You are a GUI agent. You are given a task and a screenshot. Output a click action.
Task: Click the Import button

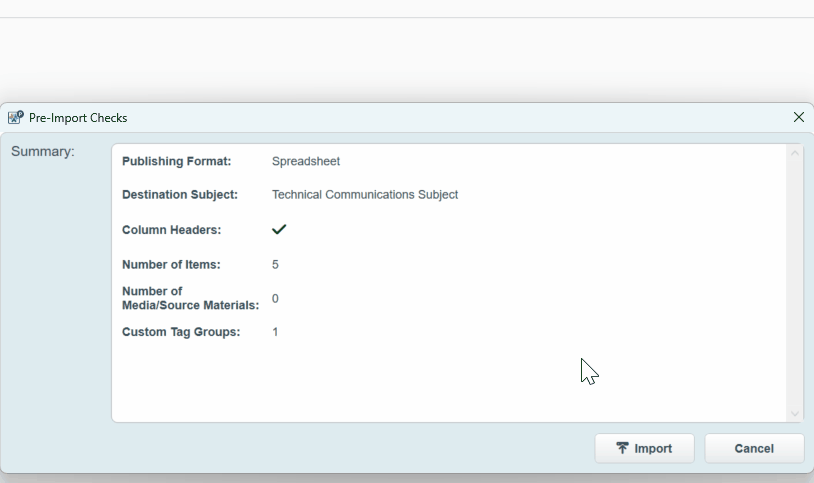click(x=644, y=448)
